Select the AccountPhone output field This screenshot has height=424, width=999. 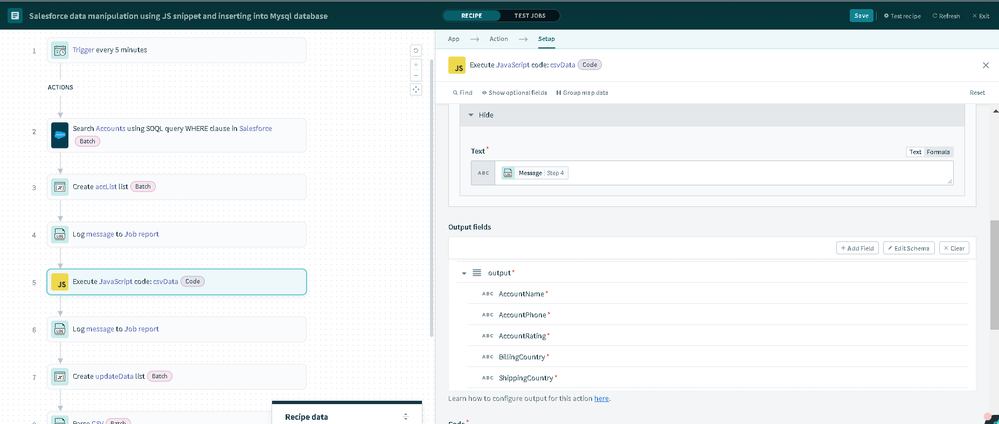pos(717,314)
